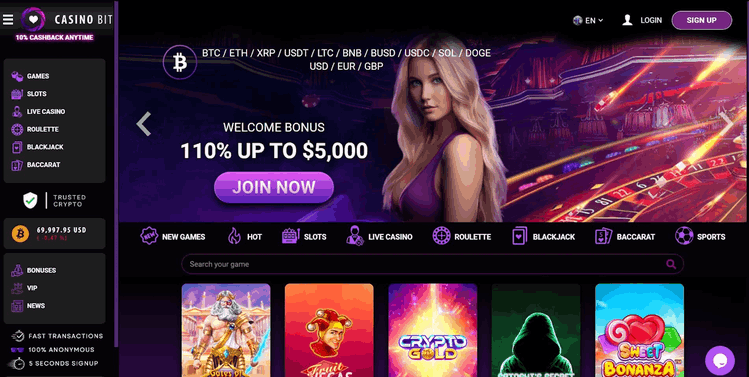The image size is (749, 377).
Task: Click the Join Now button
Action: 274,187
